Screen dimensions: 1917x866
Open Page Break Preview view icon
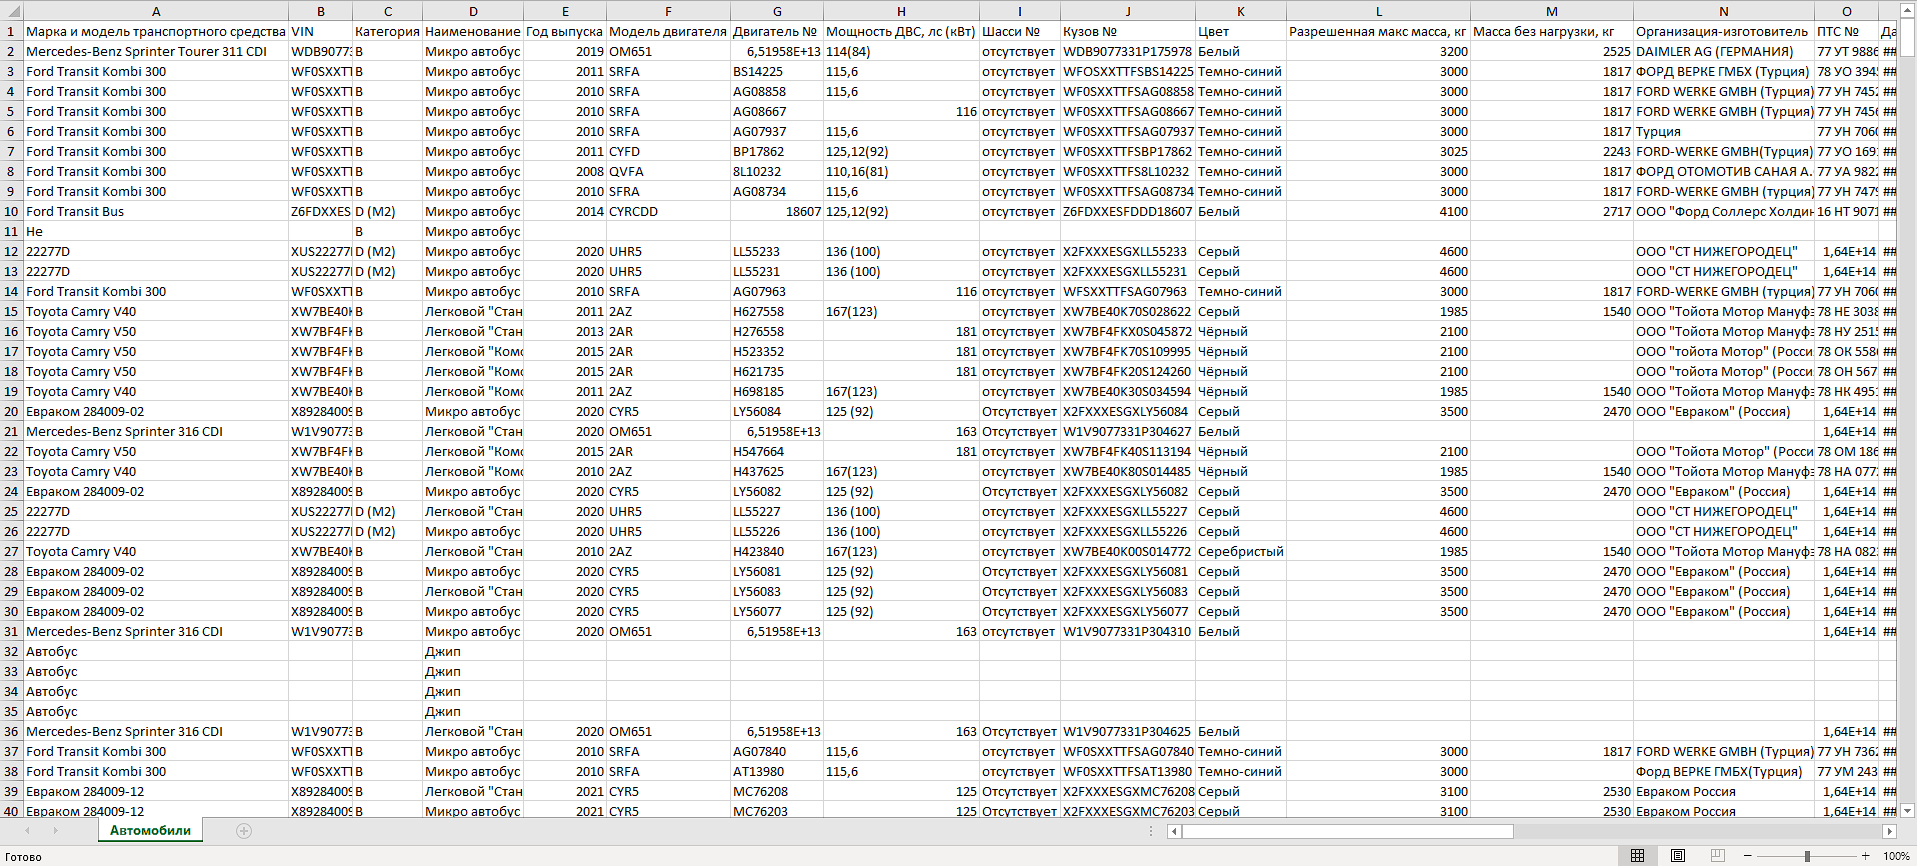[1718, 856]
